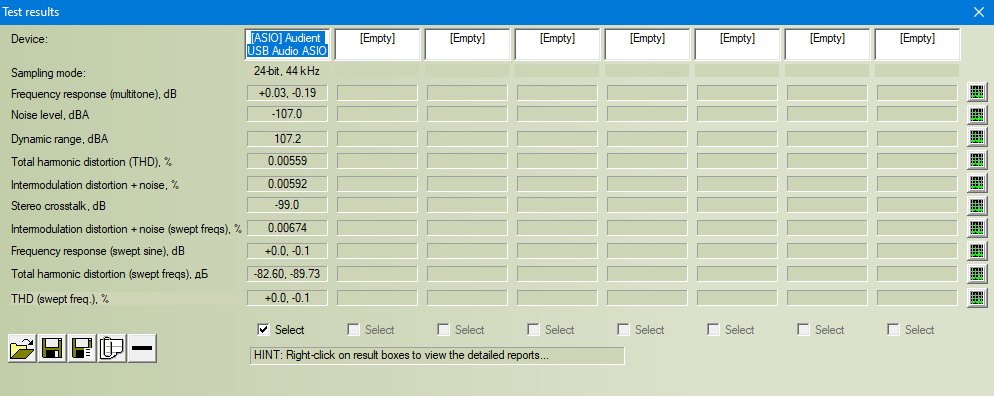Click the floppy with lines save report icon
994x396 pixels.
82,348
